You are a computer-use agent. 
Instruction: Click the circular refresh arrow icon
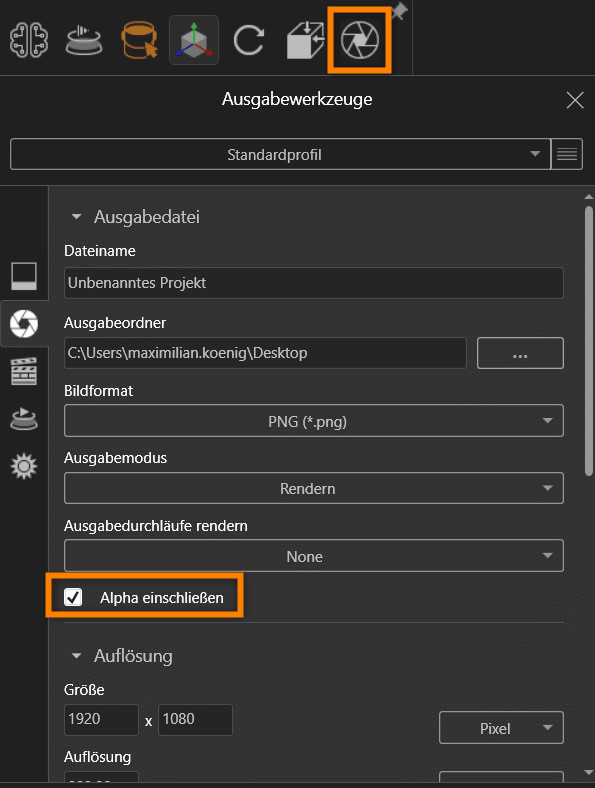click(249, 40)
